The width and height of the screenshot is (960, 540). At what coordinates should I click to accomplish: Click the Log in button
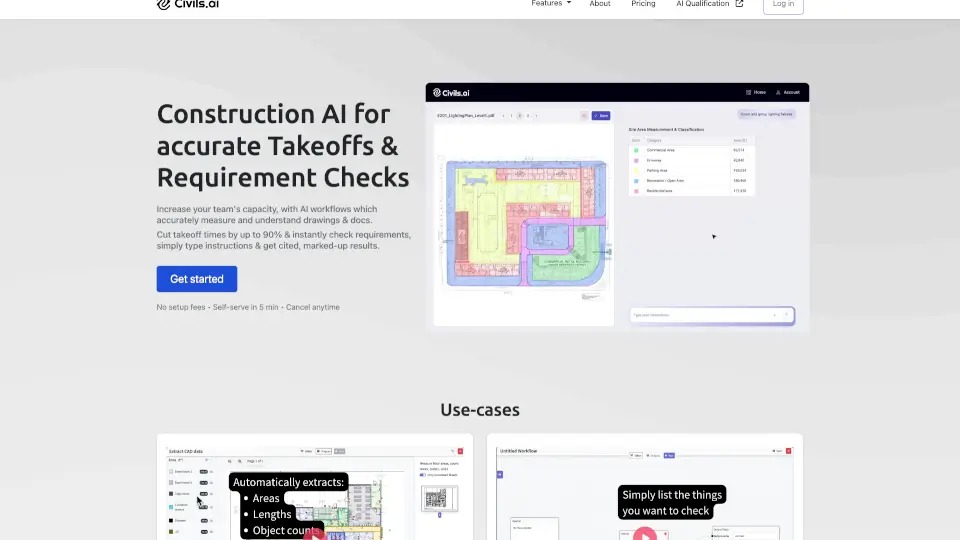(783, 5)
